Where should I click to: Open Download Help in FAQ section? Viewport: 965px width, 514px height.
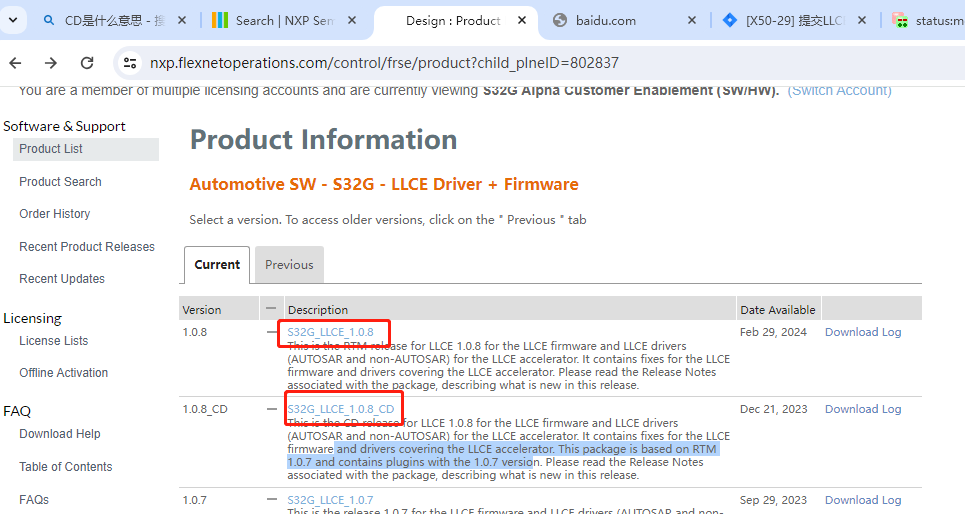tap(60, 434)
